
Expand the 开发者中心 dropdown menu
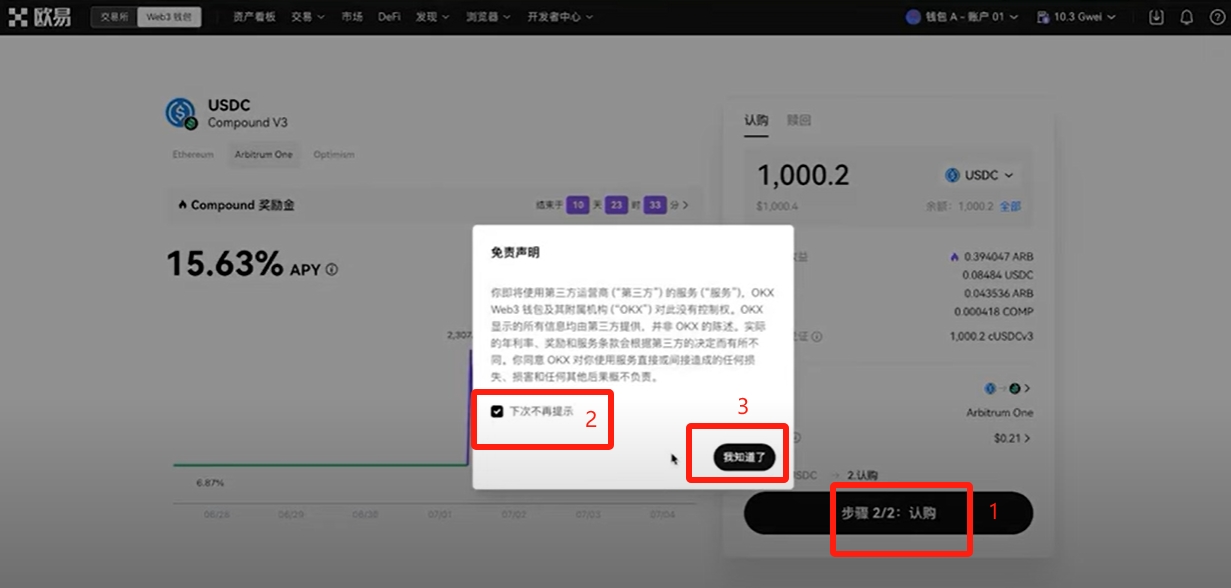click(560, 17)
